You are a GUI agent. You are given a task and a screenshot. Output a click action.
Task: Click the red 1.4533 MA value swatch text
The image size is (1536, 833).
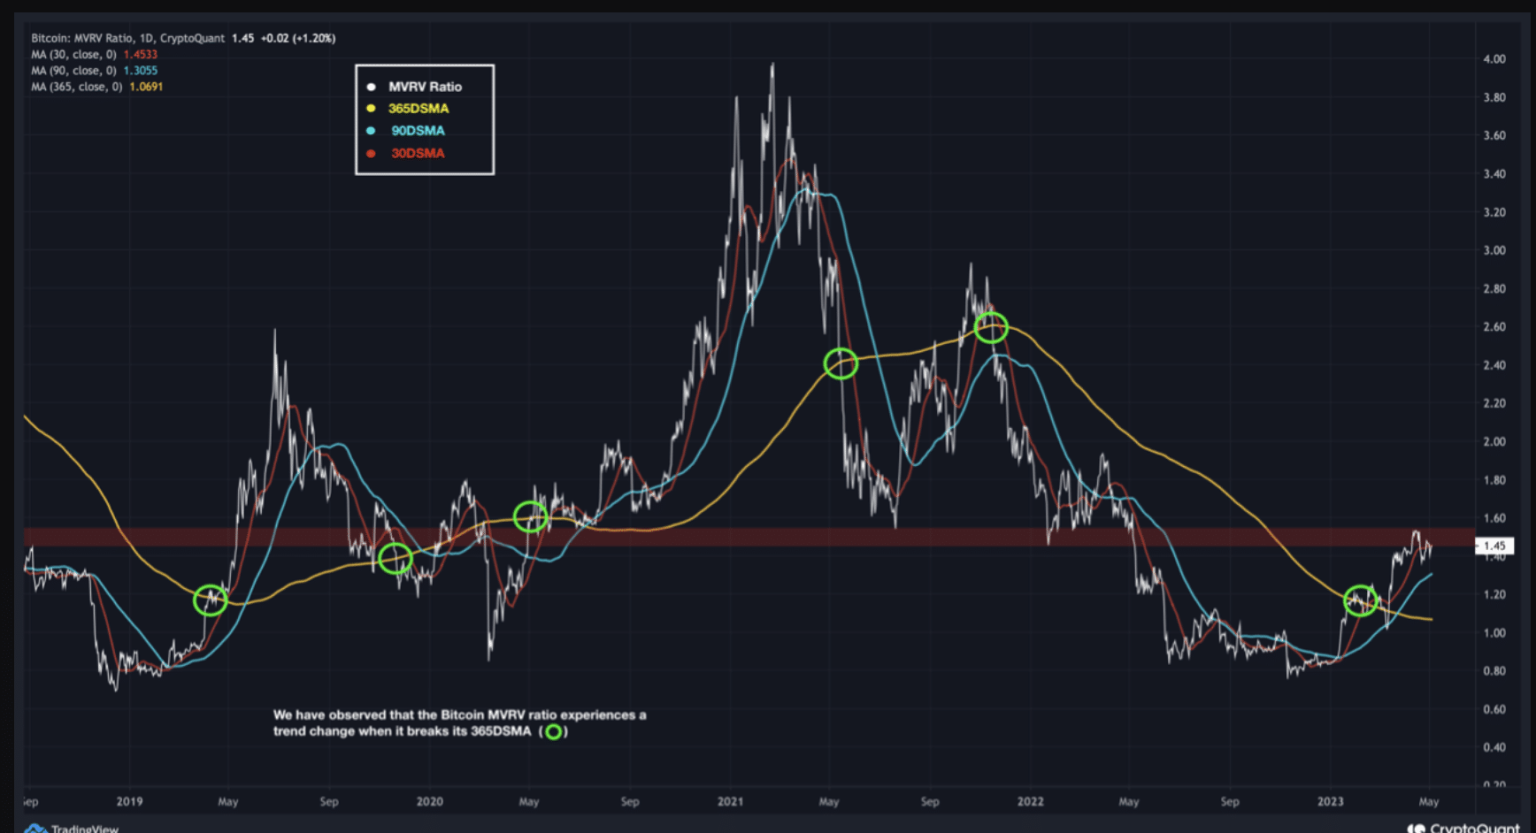[x=142, y=54]
